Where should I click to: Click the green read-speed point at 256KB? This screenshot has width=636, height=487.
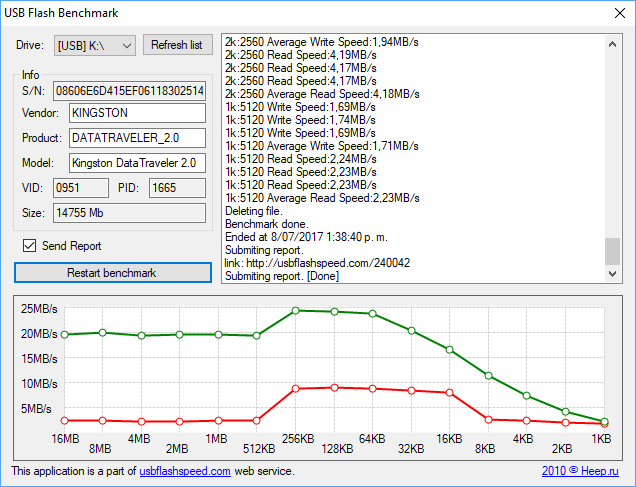pos(296,311)
